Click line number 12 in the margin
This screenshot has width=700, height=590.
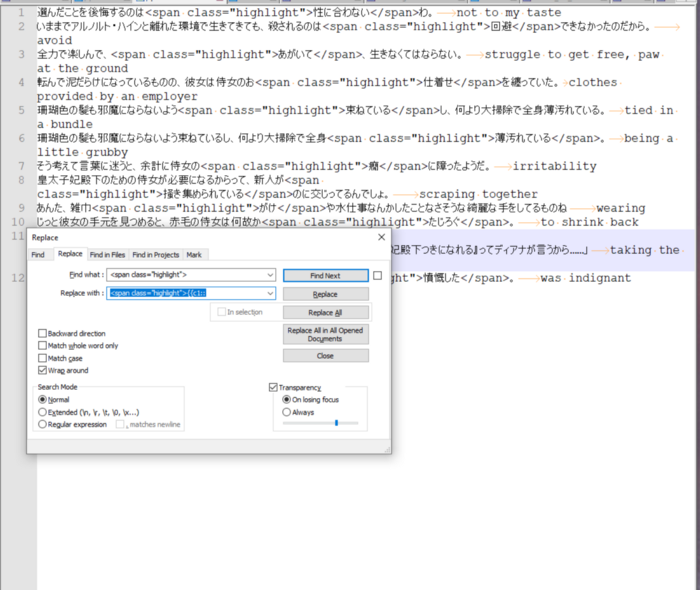tap(18, 278)
